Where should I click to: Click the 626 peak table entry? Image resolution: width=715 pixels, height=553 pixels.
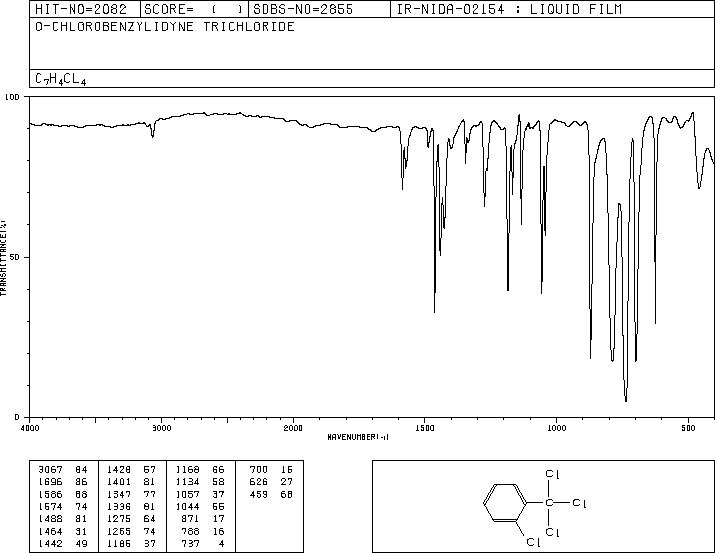pyautogui.click(x=271, y=482)
